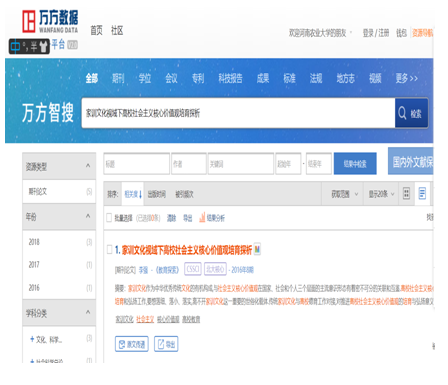Click the 登录/注册 link
Viewport: 448px width, 385px height.
click(376, 33)
